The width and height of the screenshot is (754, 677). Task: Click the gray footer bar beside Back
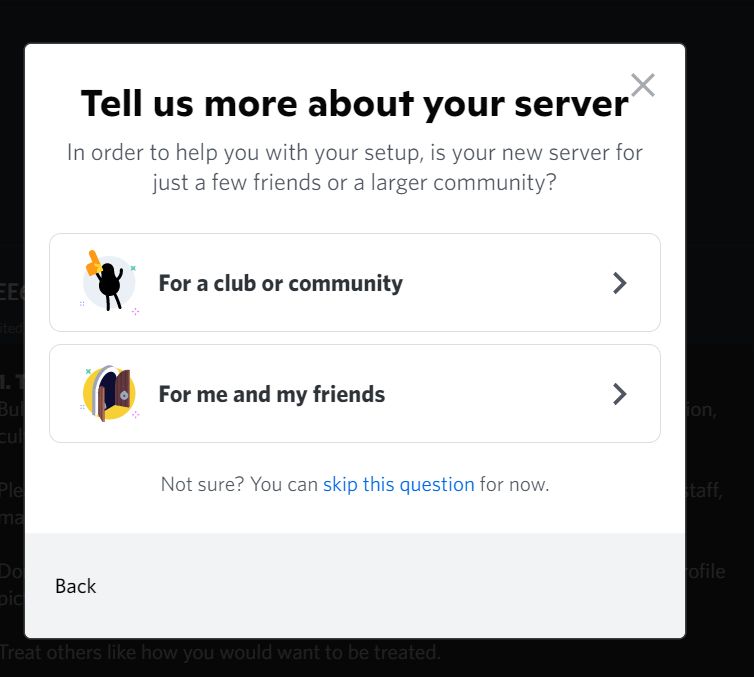[x=385, y=586]
